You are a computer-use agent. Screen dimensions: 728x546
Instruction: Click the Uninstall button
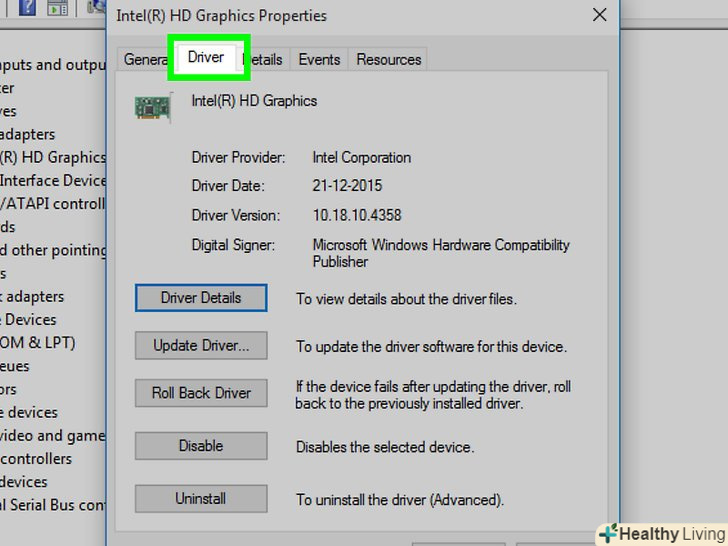[x=201, y=499]
